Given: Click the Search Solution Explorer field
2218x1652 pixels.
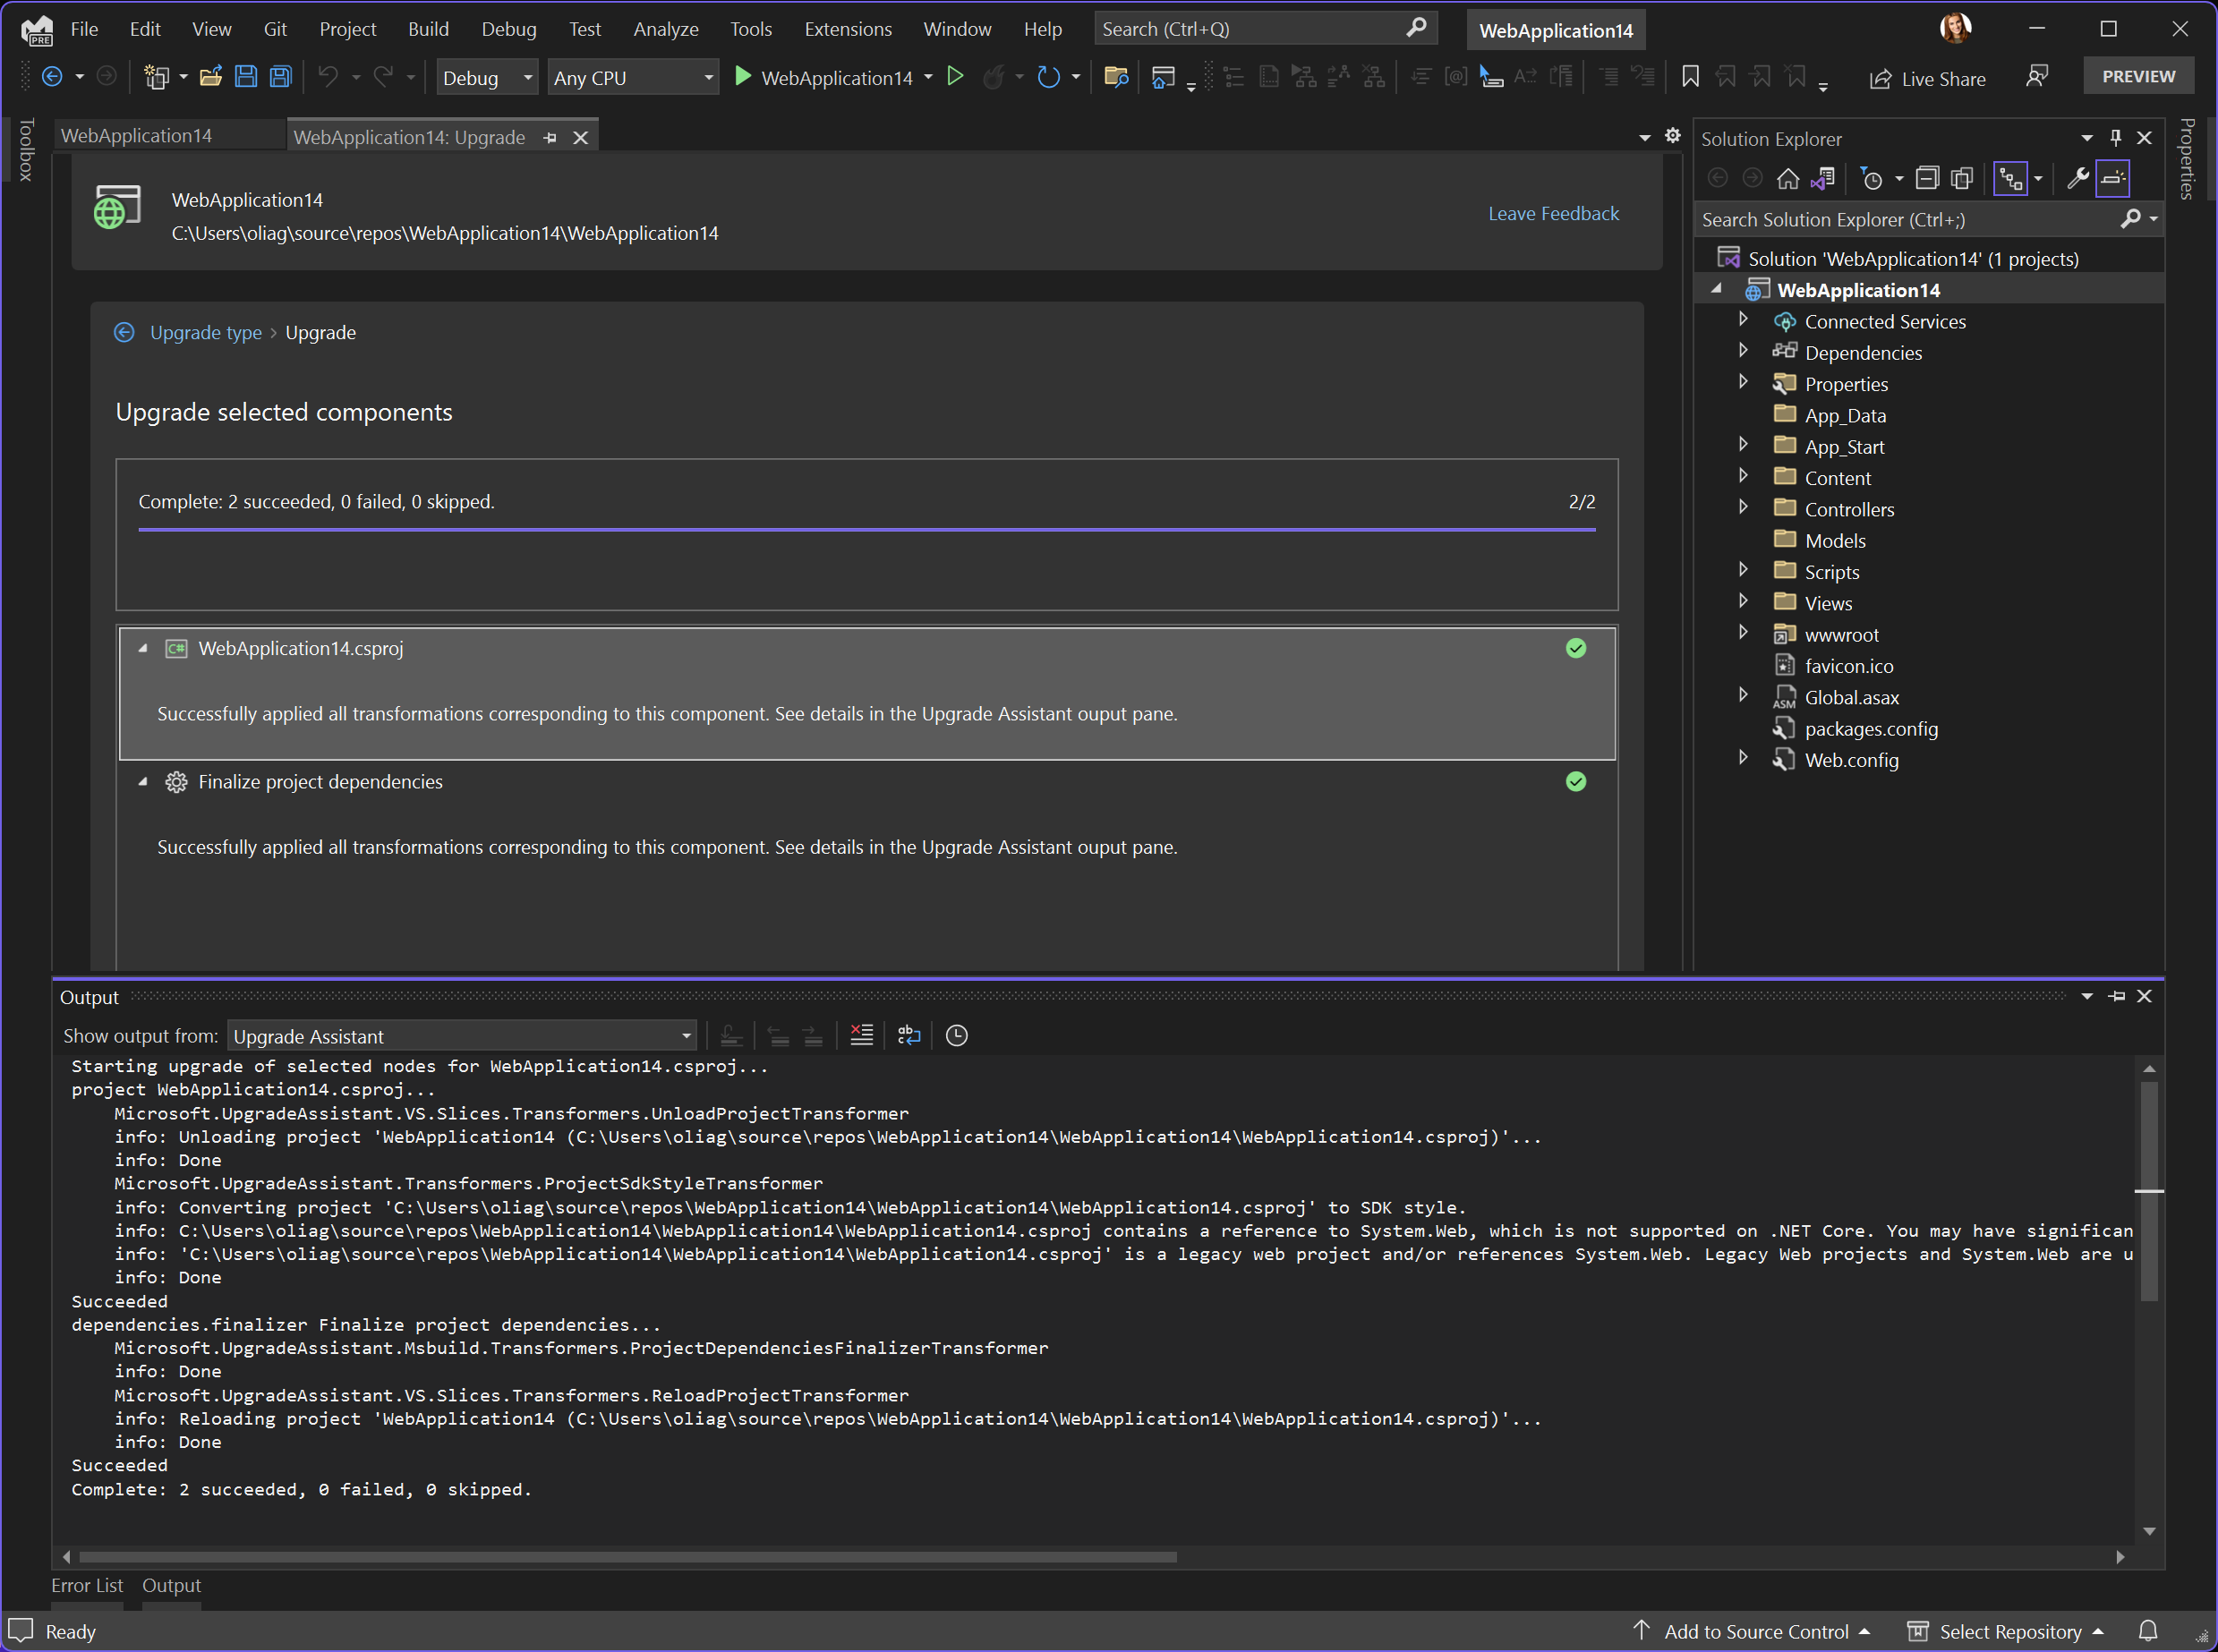Looking at the screenshot, I should point(1927,219).
